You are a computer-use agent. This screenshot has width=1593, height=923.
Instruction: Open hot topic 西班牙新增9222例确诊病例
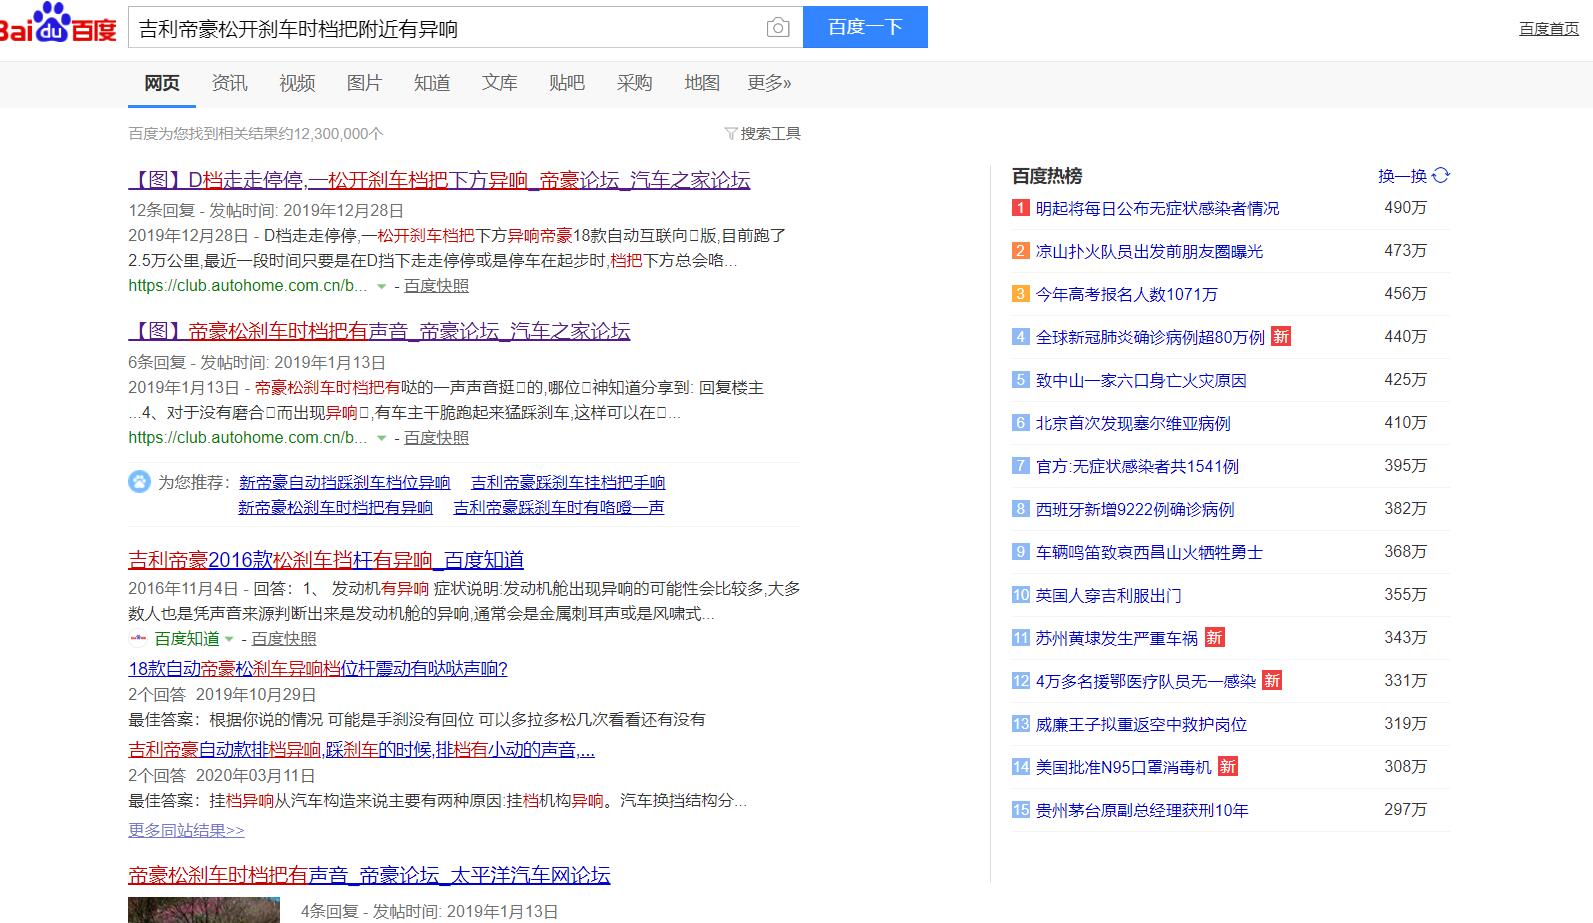1135,509
